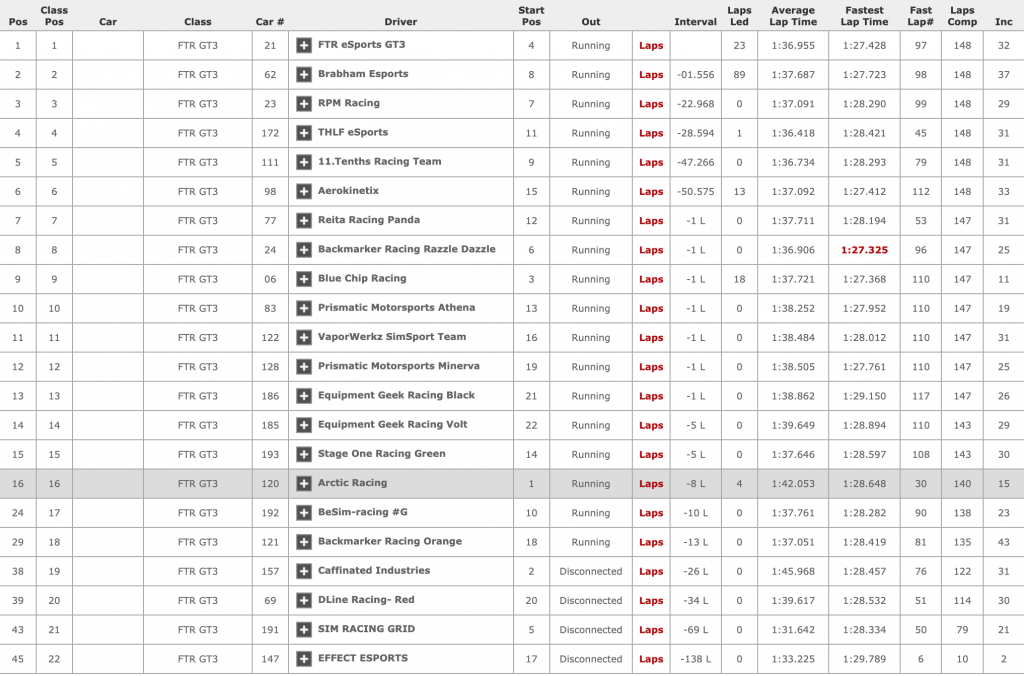The height and width of the screenshot is (676, 1024).
Task: Open Laps link in Arctic Racing row
Action: click(x=651, y=484)
